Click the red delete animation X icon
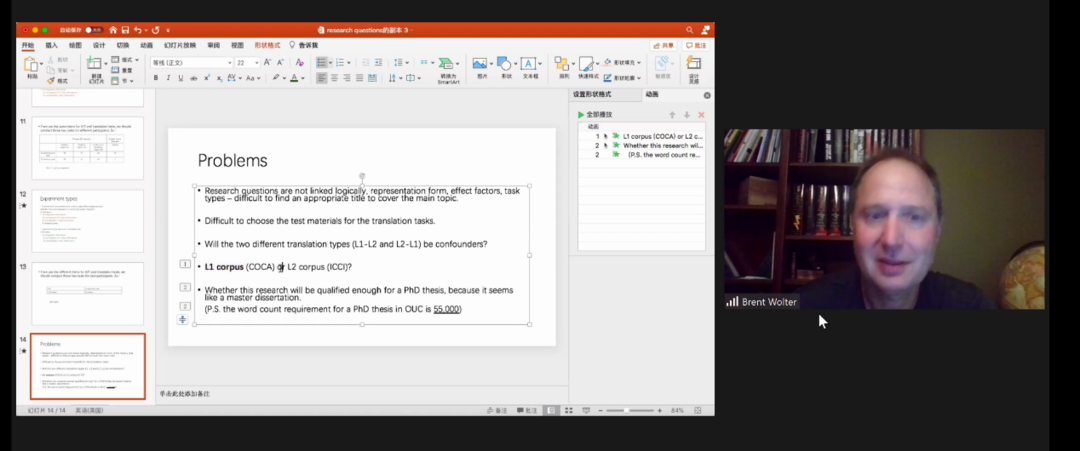Viewport: 1080px width, 451px height. [701, 115]
